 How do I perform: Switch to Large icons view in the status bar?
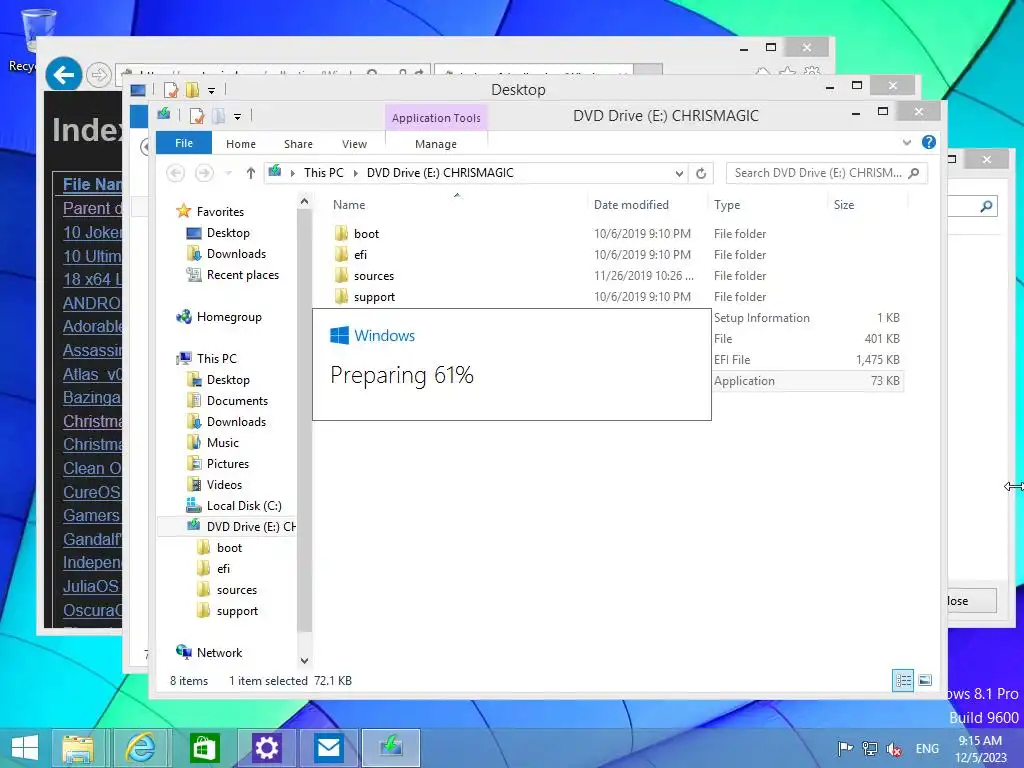(925, 680)
